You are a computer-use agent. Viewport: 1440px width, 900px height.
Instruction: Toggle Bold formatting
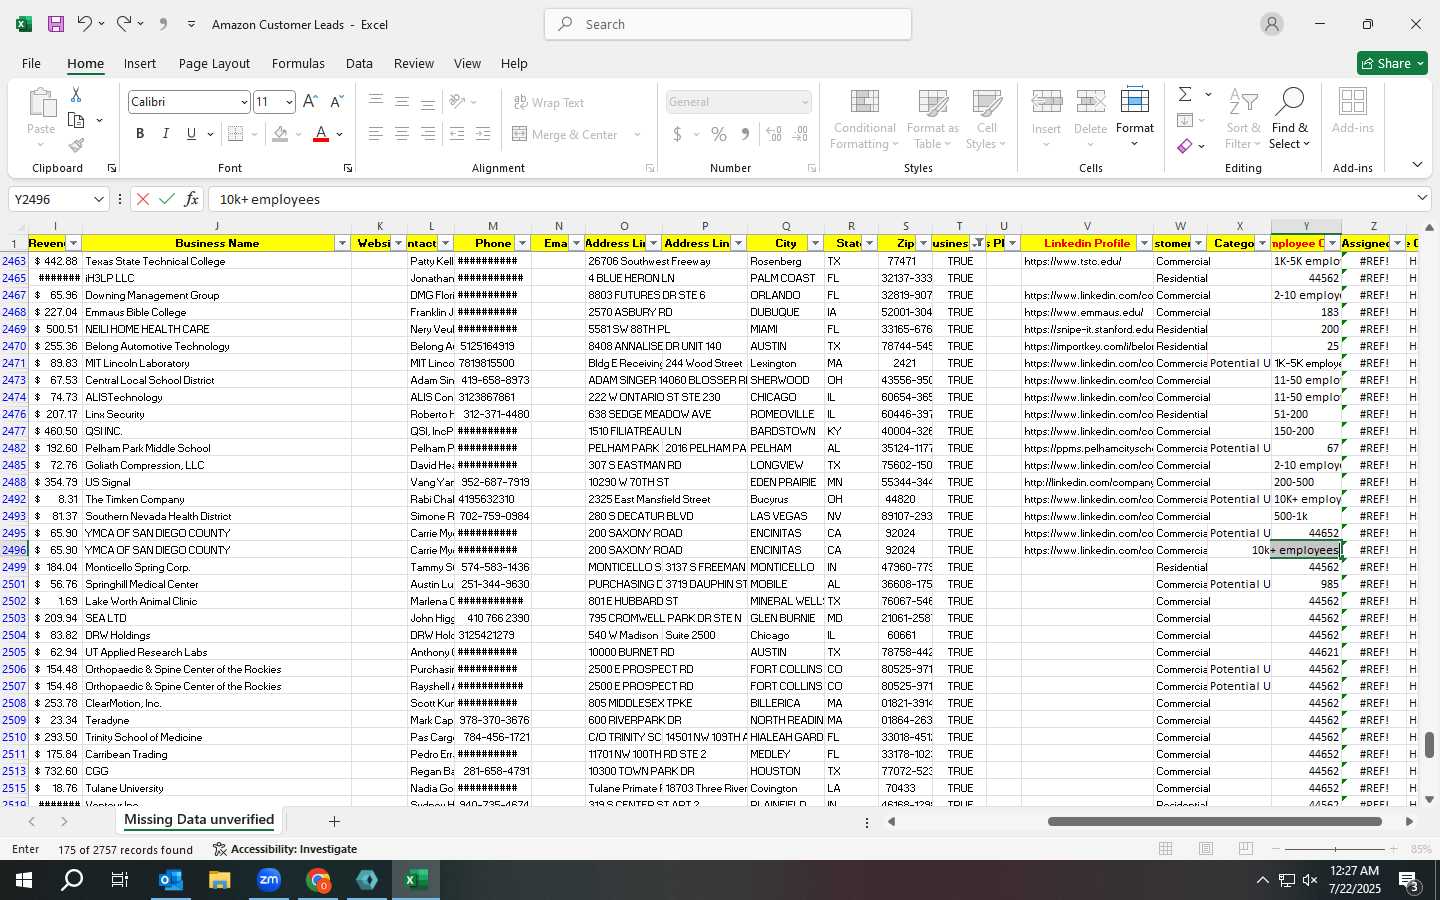click(140, 134)
